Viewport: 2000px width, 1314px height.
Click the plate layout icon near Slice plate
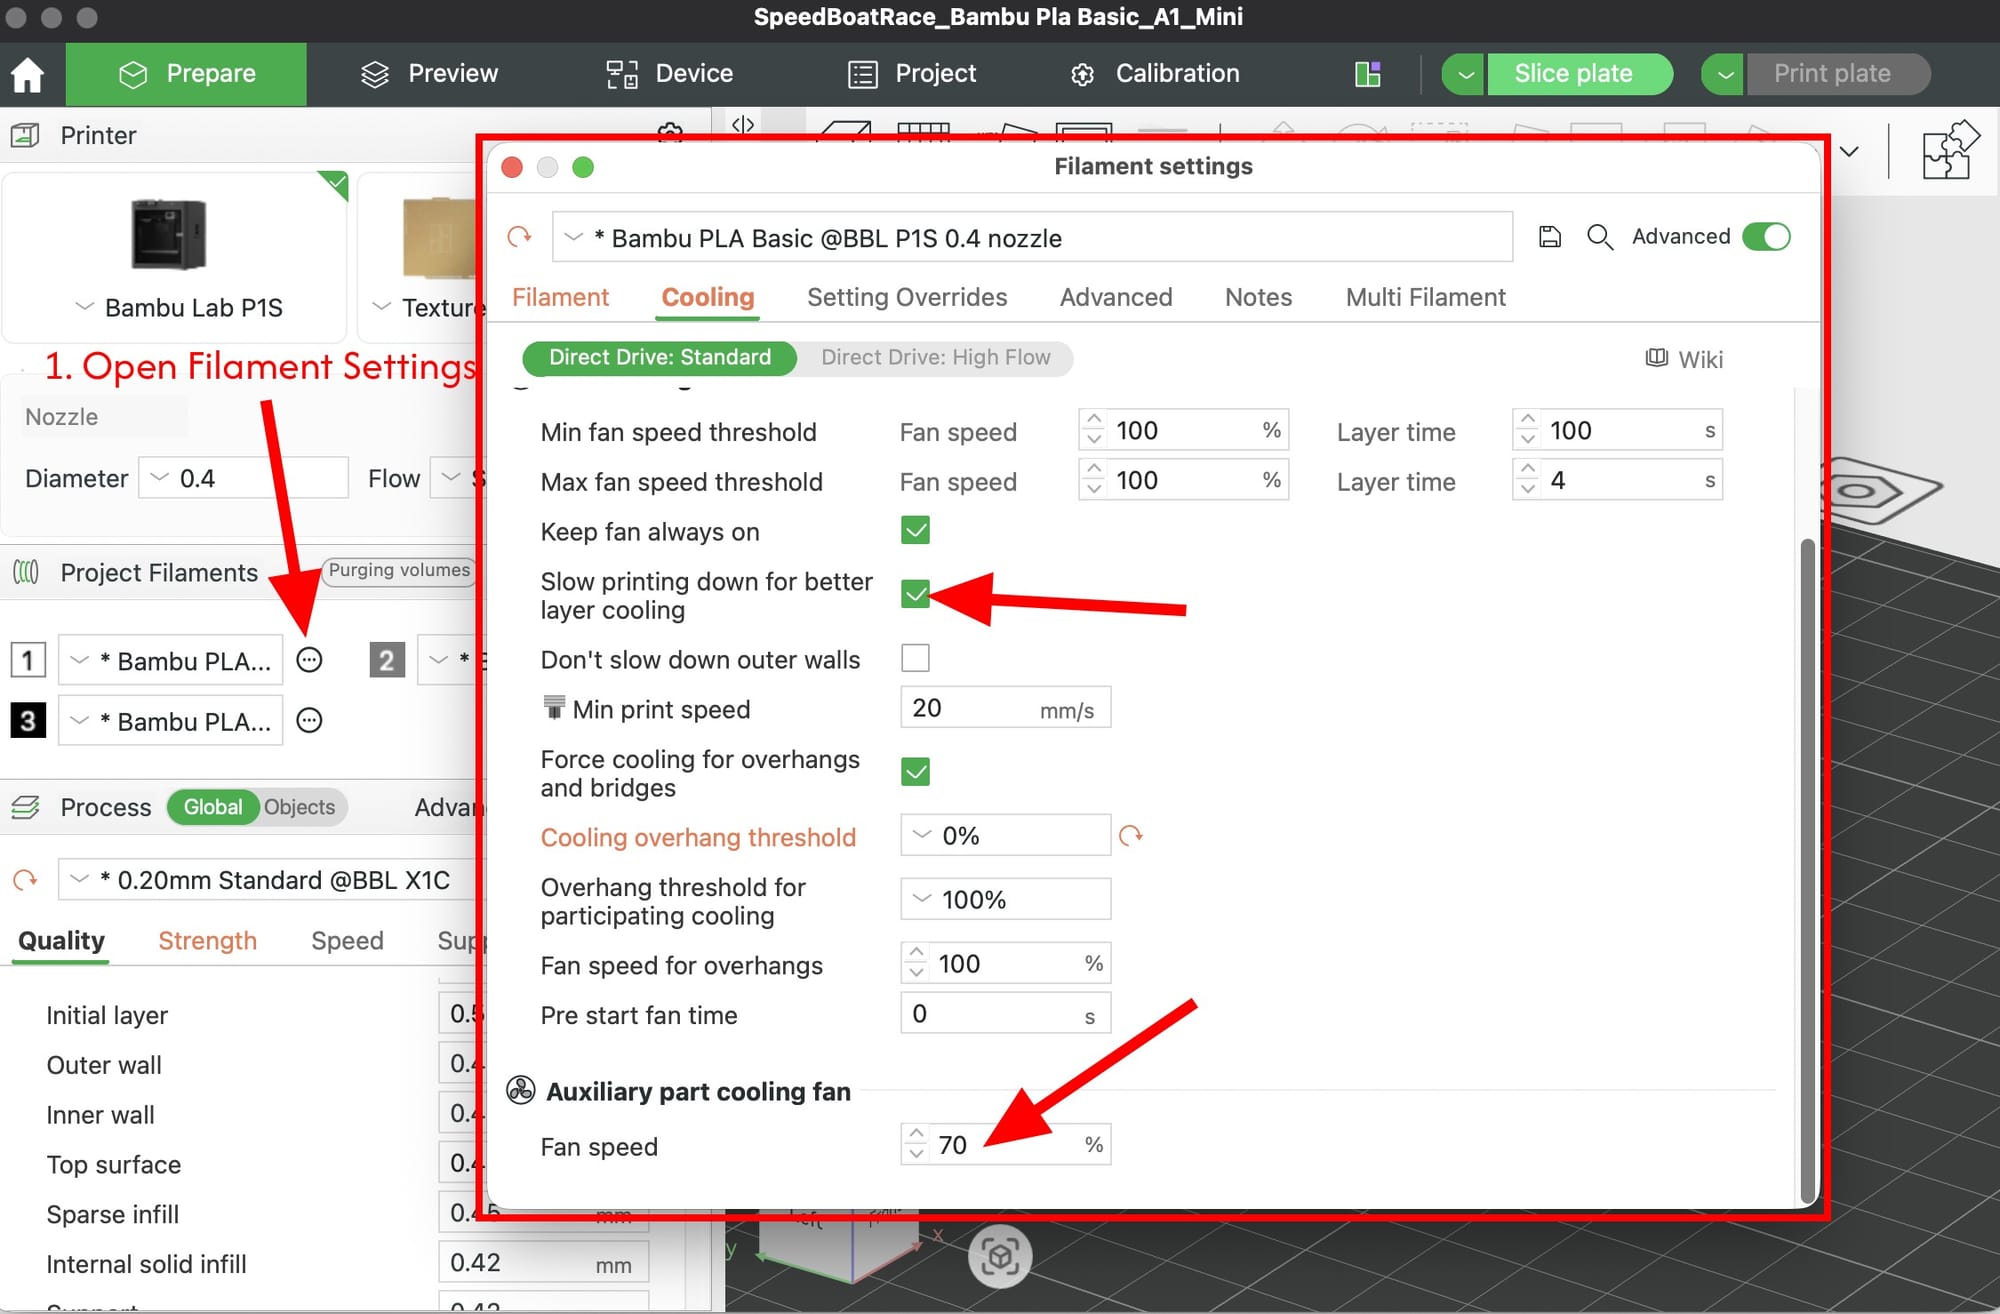[x=1367, y=74]
